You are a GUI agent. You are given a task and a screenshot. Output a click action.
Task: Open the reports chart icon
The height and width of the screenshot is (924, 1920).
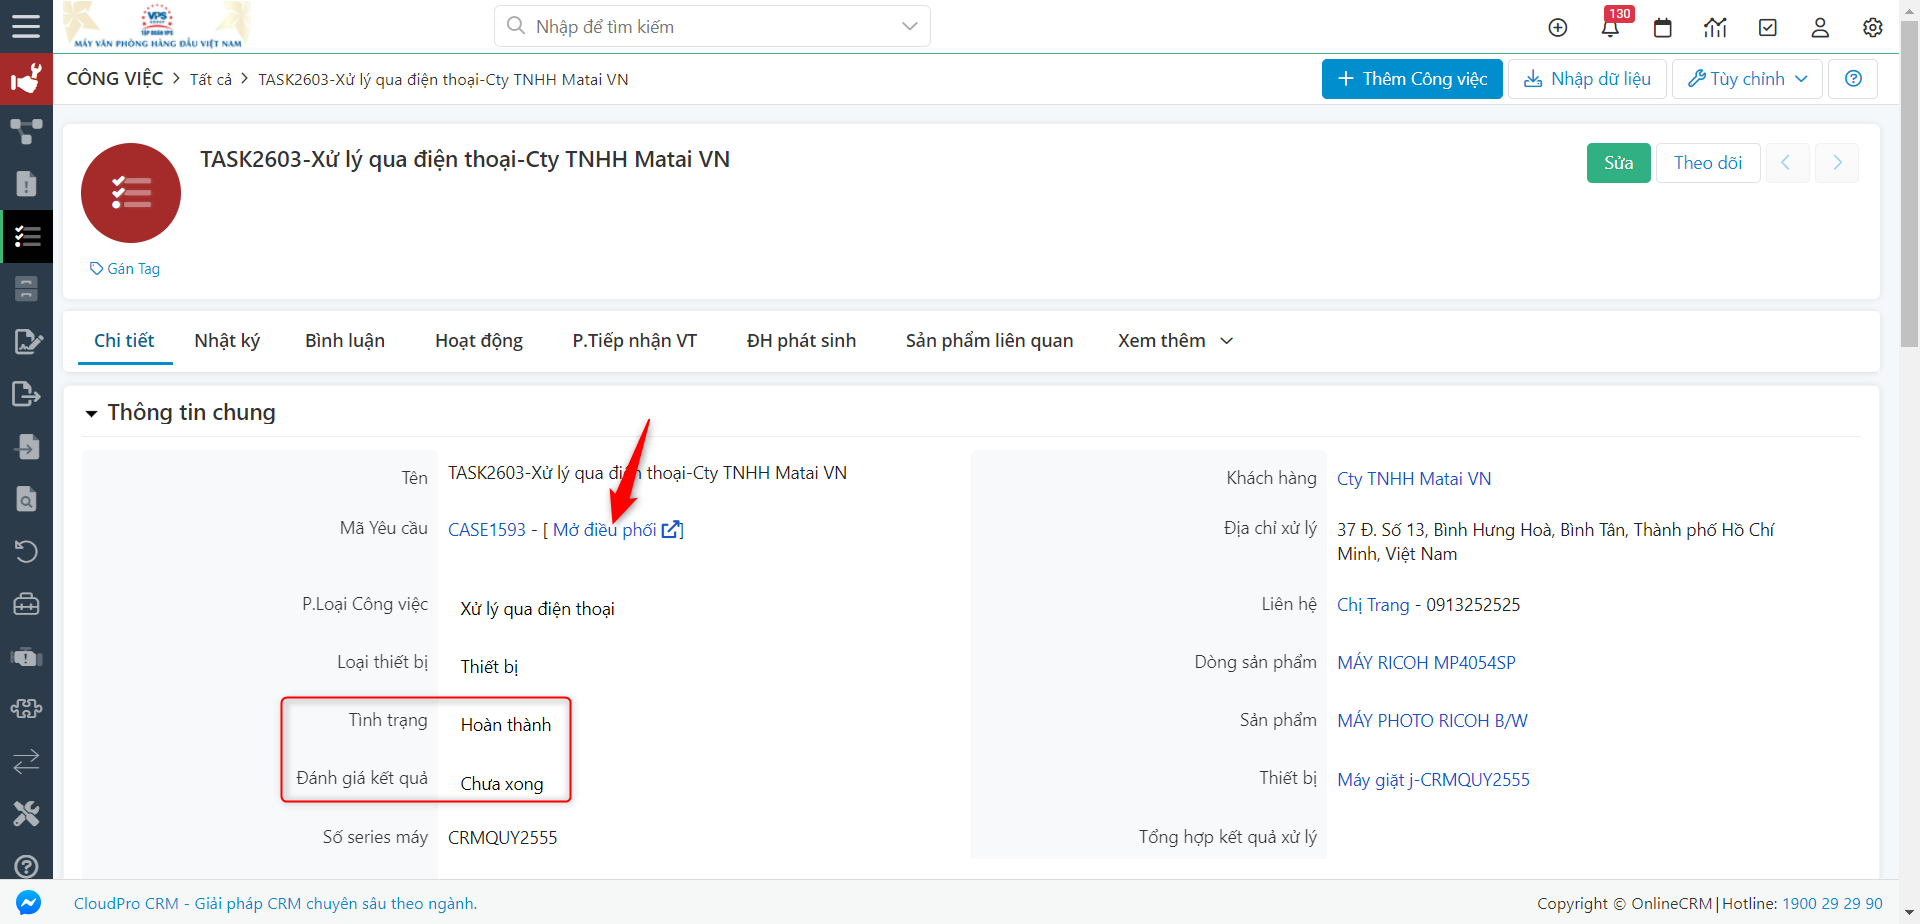pos(1716,27)
